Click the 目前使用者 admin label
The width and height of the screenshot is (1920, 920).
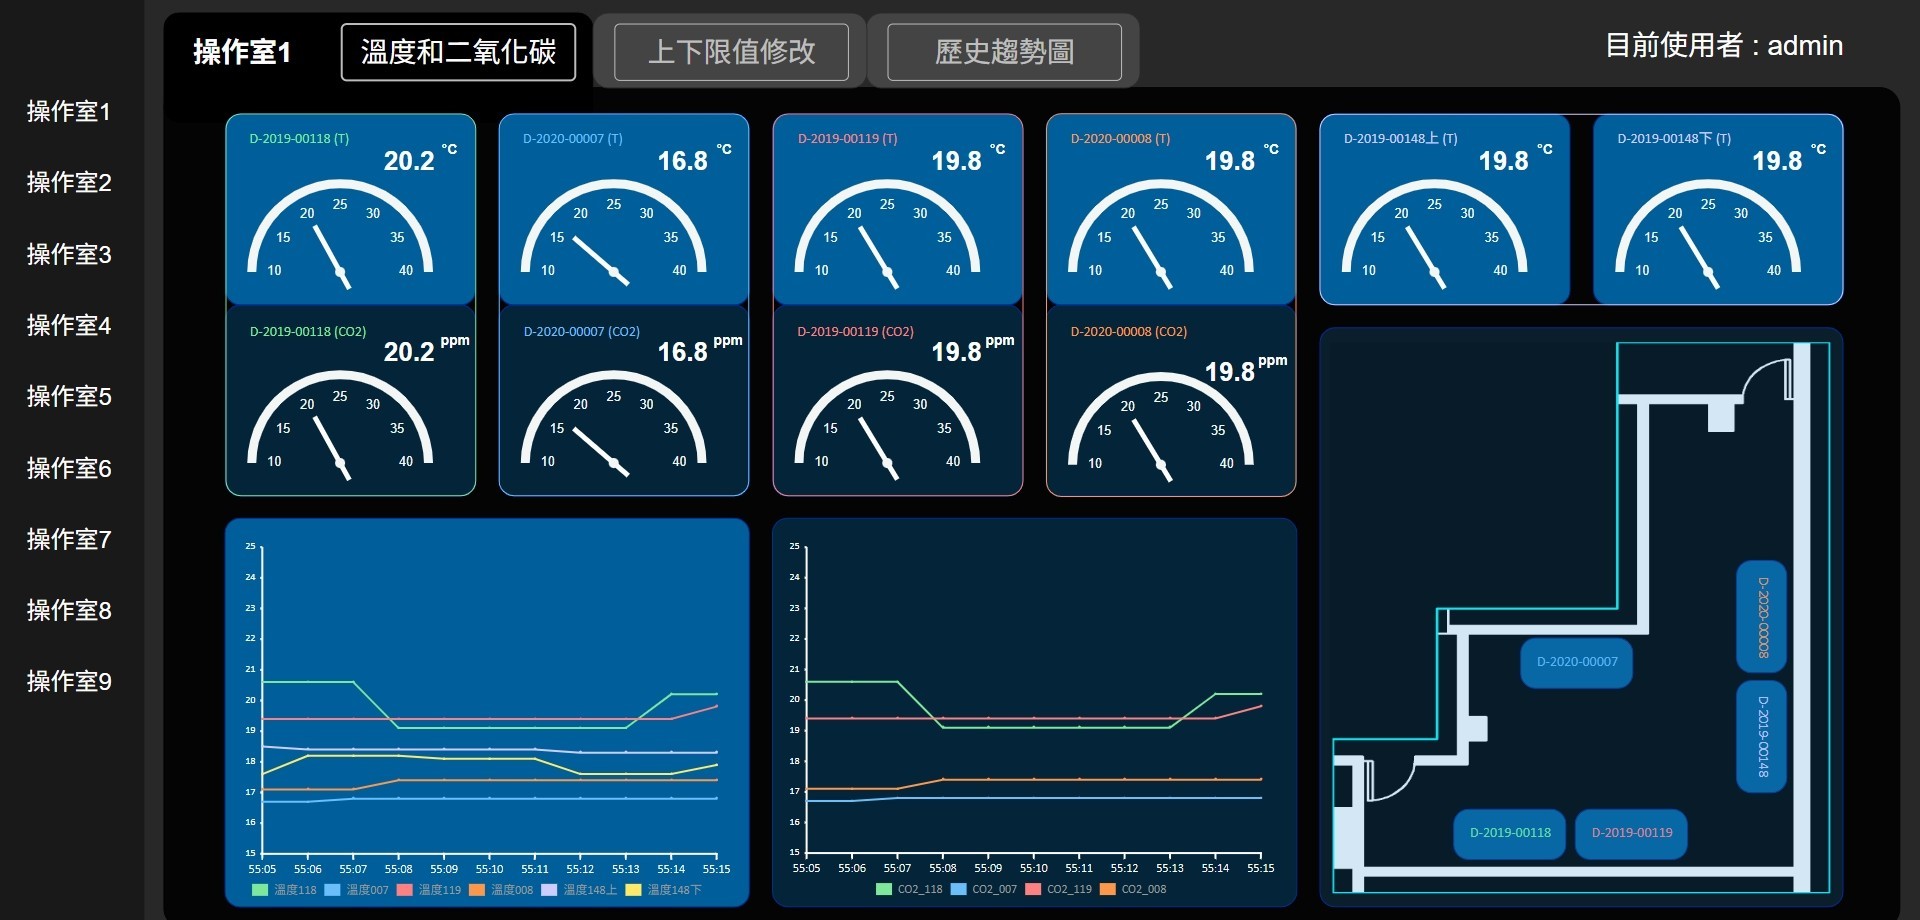(1724, 45)
